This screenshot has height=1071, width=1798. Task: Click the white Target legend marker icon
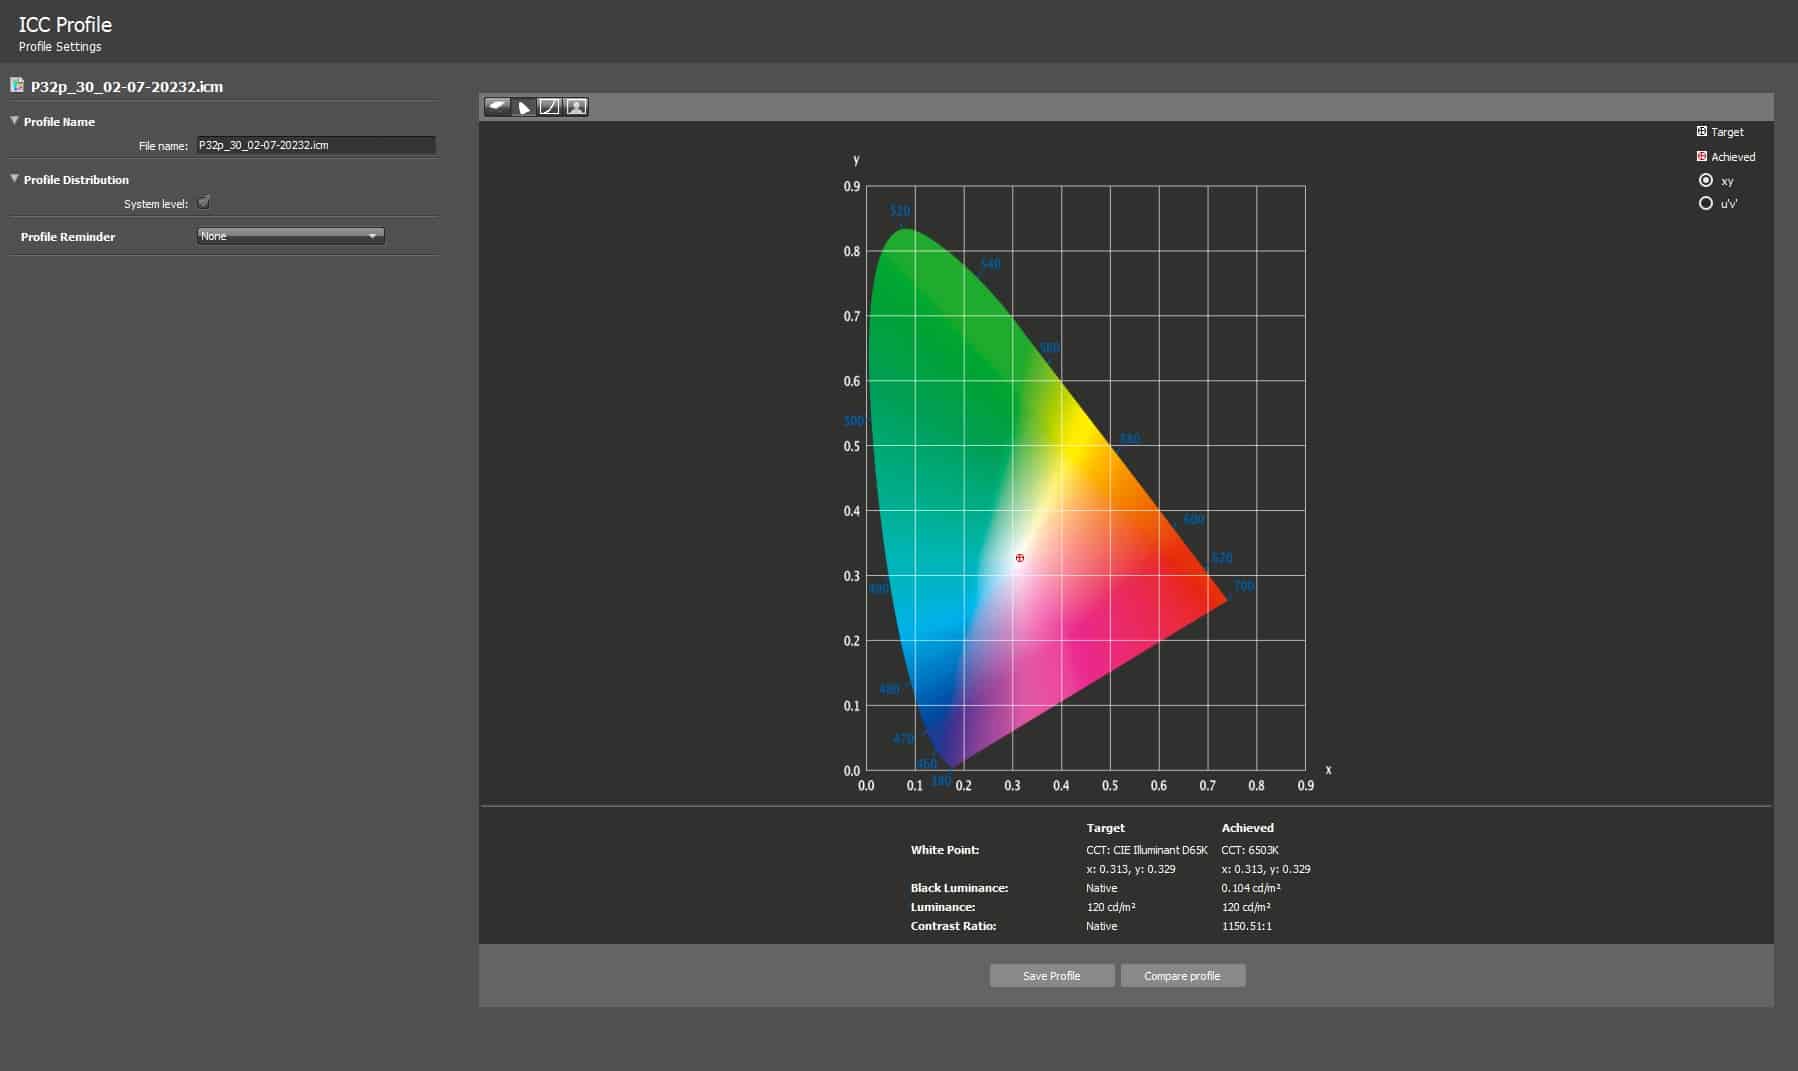point(1702,132)
